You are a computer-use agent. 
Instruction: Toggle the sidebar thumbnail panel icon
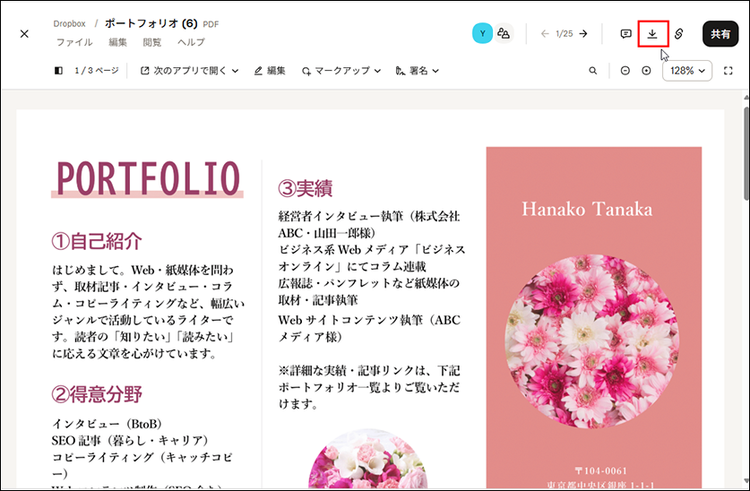[58, 71]
